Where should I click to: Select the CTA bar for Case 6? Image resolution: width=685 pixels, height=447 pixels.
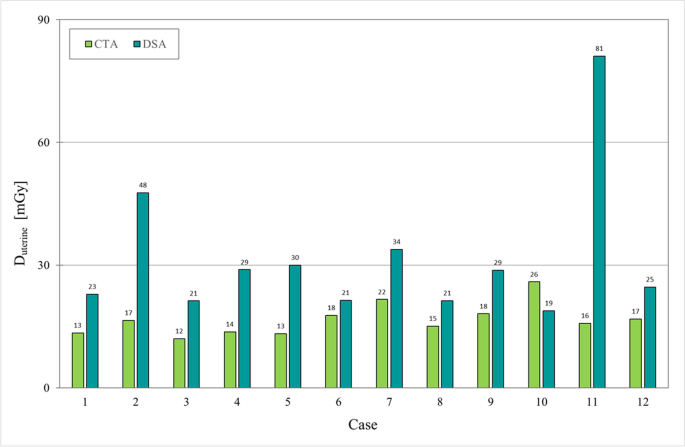331,352
